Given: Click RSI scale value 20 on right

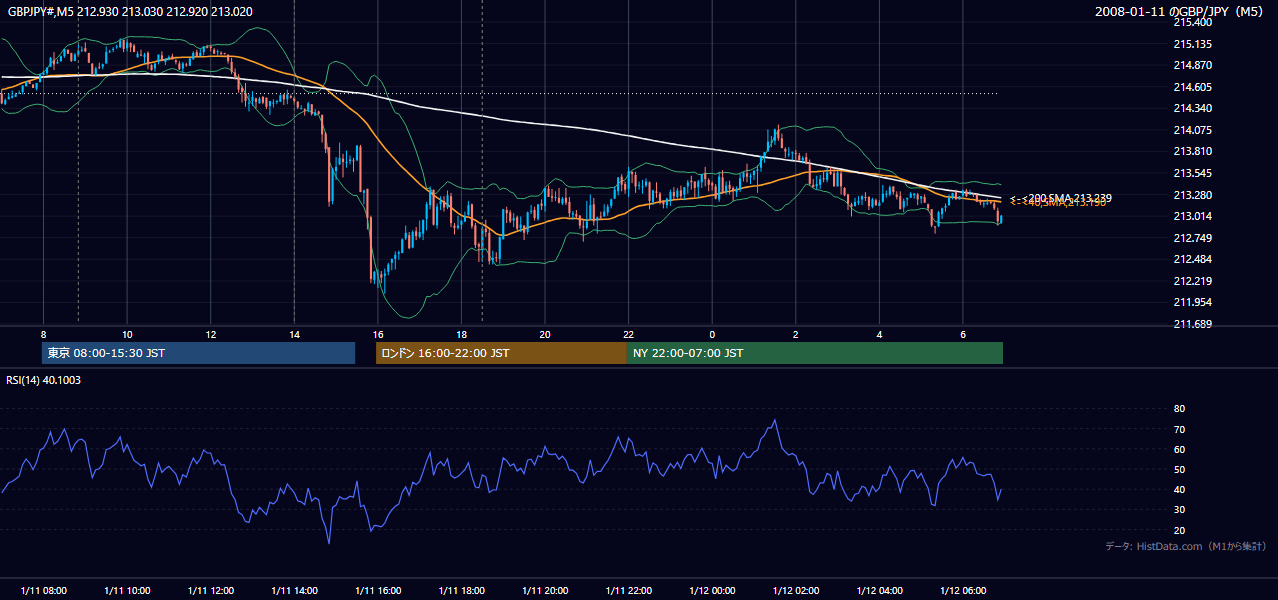Looking at the screenshot, I should 1179,530.
